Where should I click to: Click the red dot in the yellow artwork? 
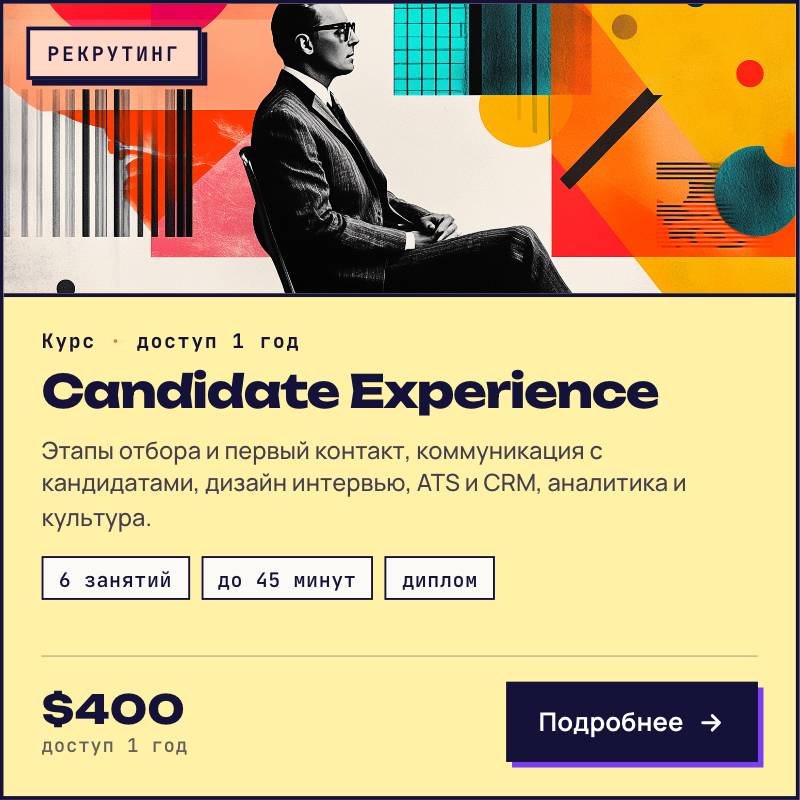pyautogui.click(x=749, y=73)
